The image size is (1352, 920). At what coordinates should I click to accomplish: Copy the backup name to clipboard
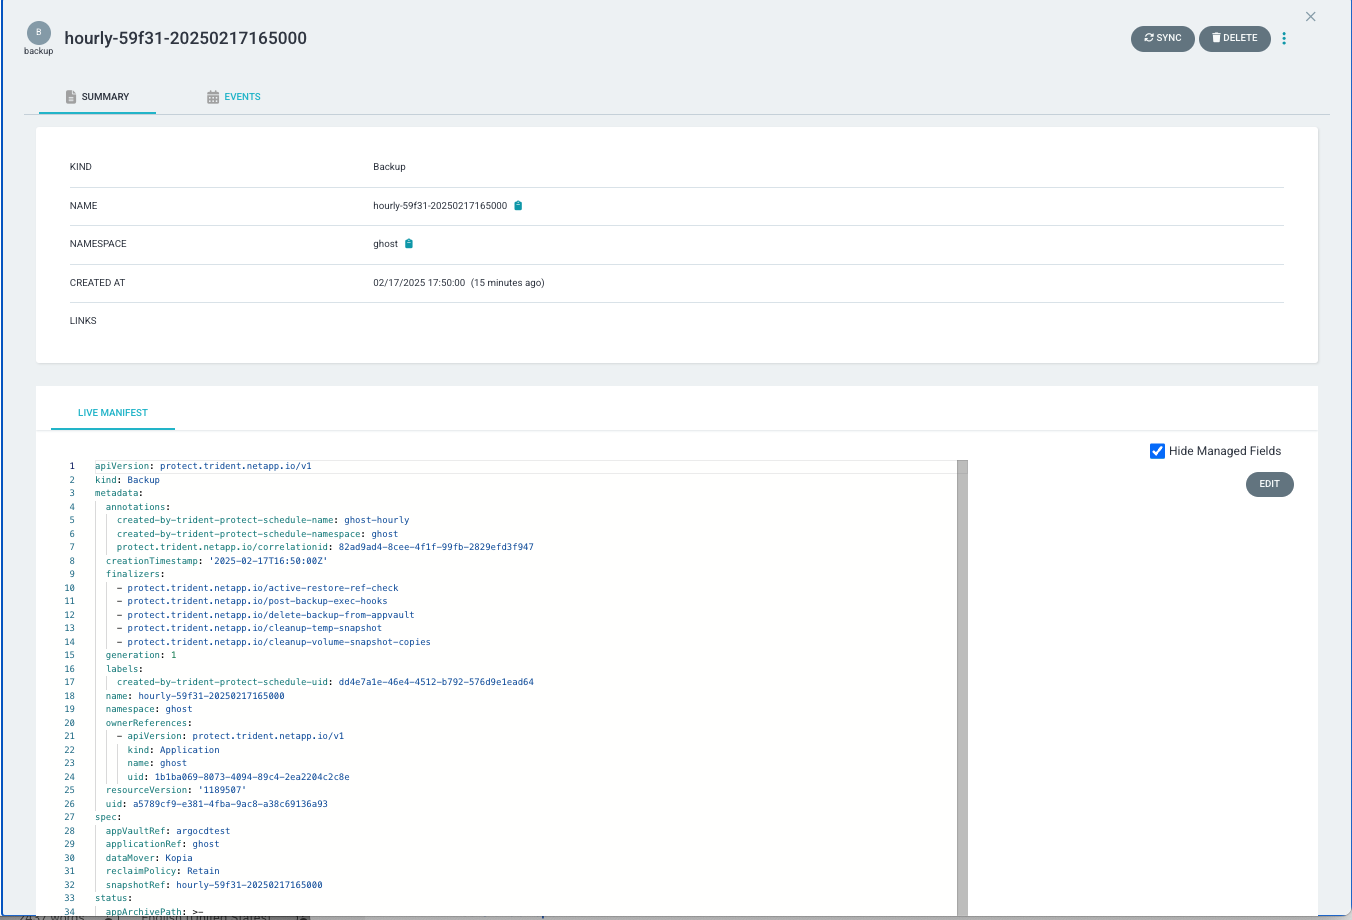pos(518,206)
